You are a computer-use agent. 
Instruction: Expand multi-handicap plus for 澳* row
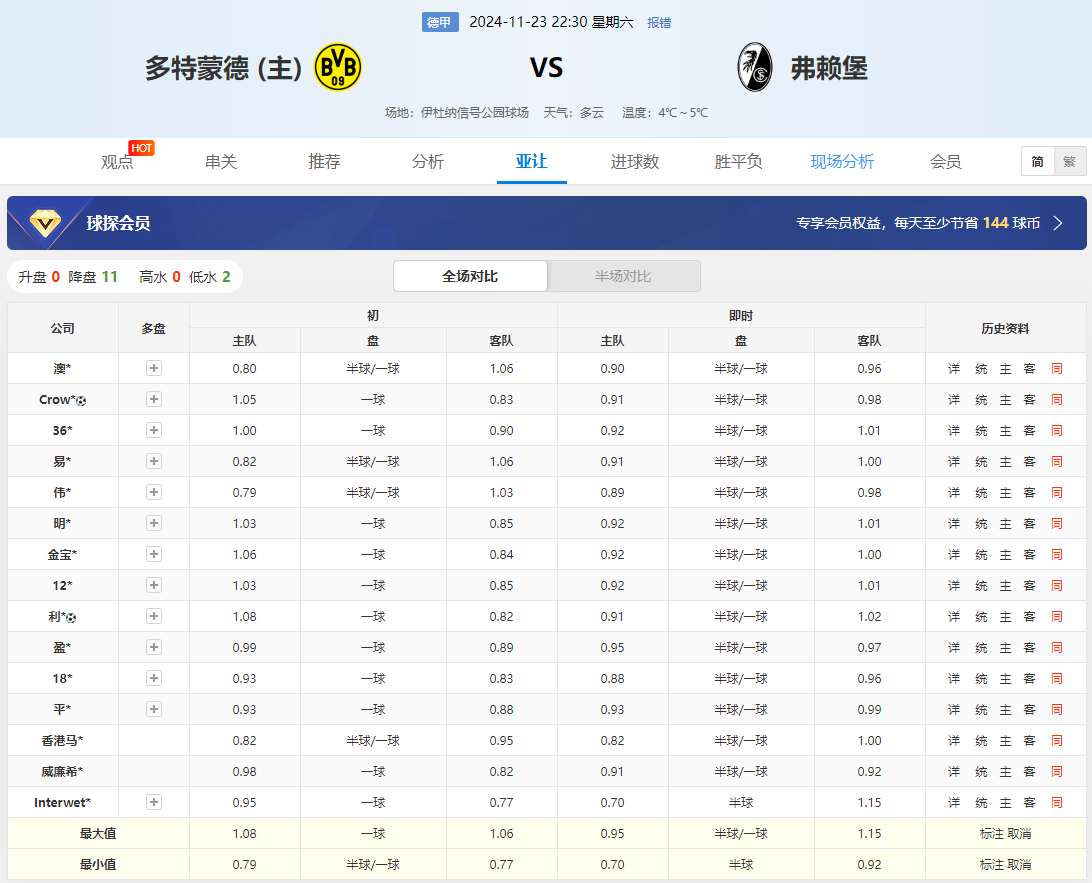pos(154,369)
